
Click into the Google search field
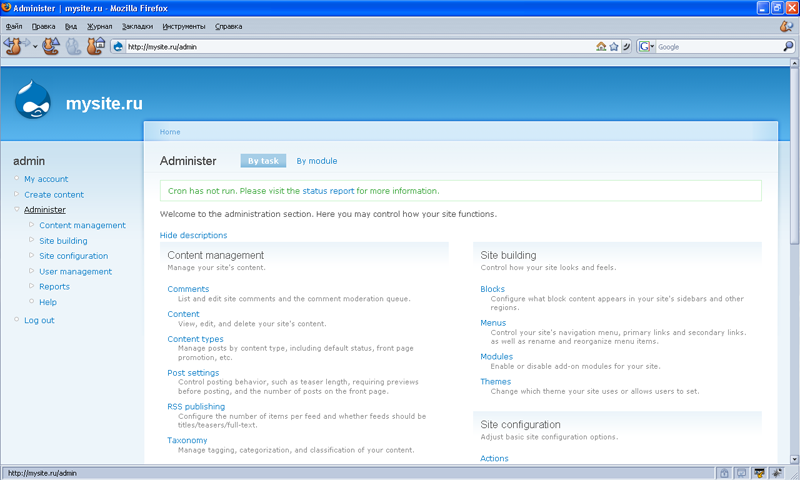[719, 46]
